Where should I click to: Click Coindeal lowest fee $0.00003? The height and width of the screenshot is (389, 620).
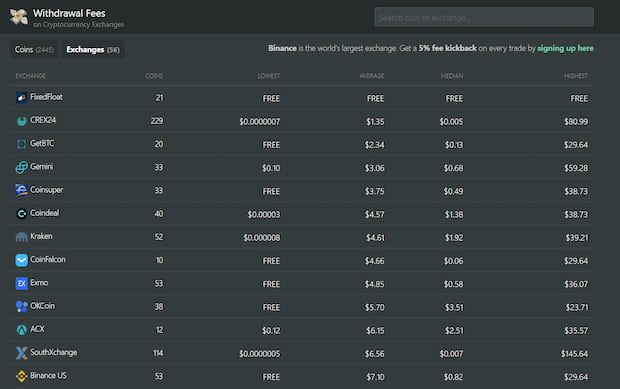point(264,215)
